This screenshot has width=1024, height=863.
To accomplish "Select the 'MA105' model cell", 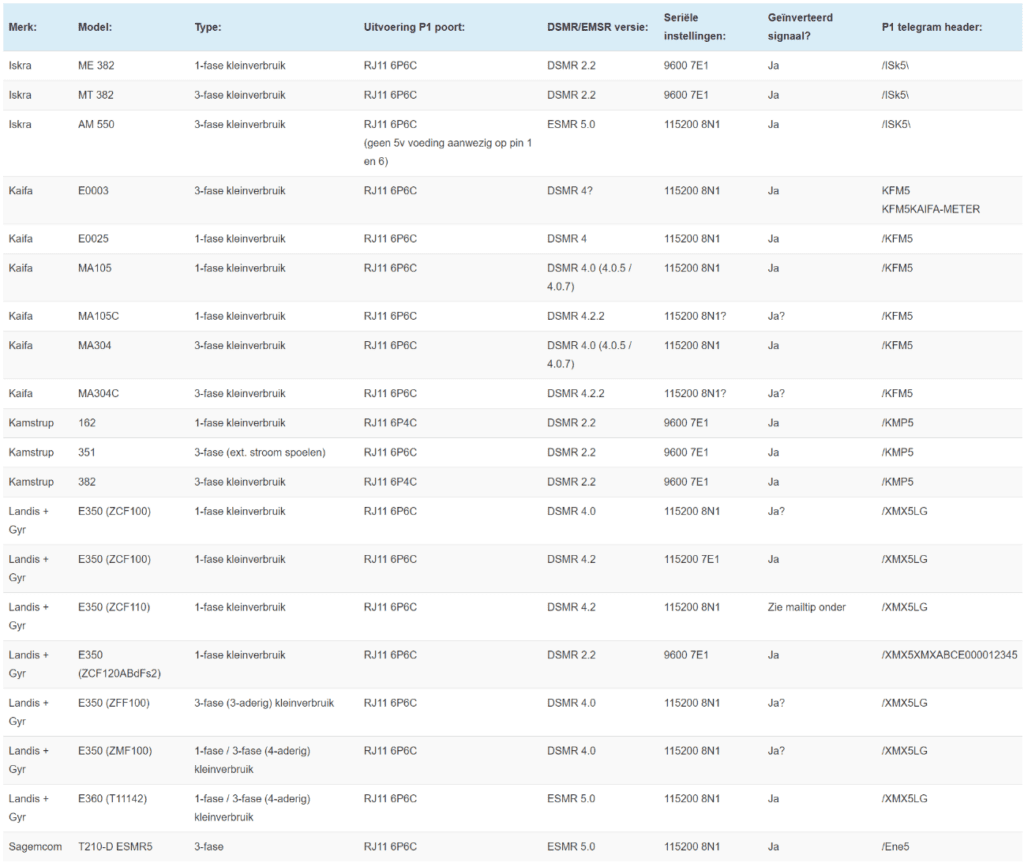I will 95,268.
